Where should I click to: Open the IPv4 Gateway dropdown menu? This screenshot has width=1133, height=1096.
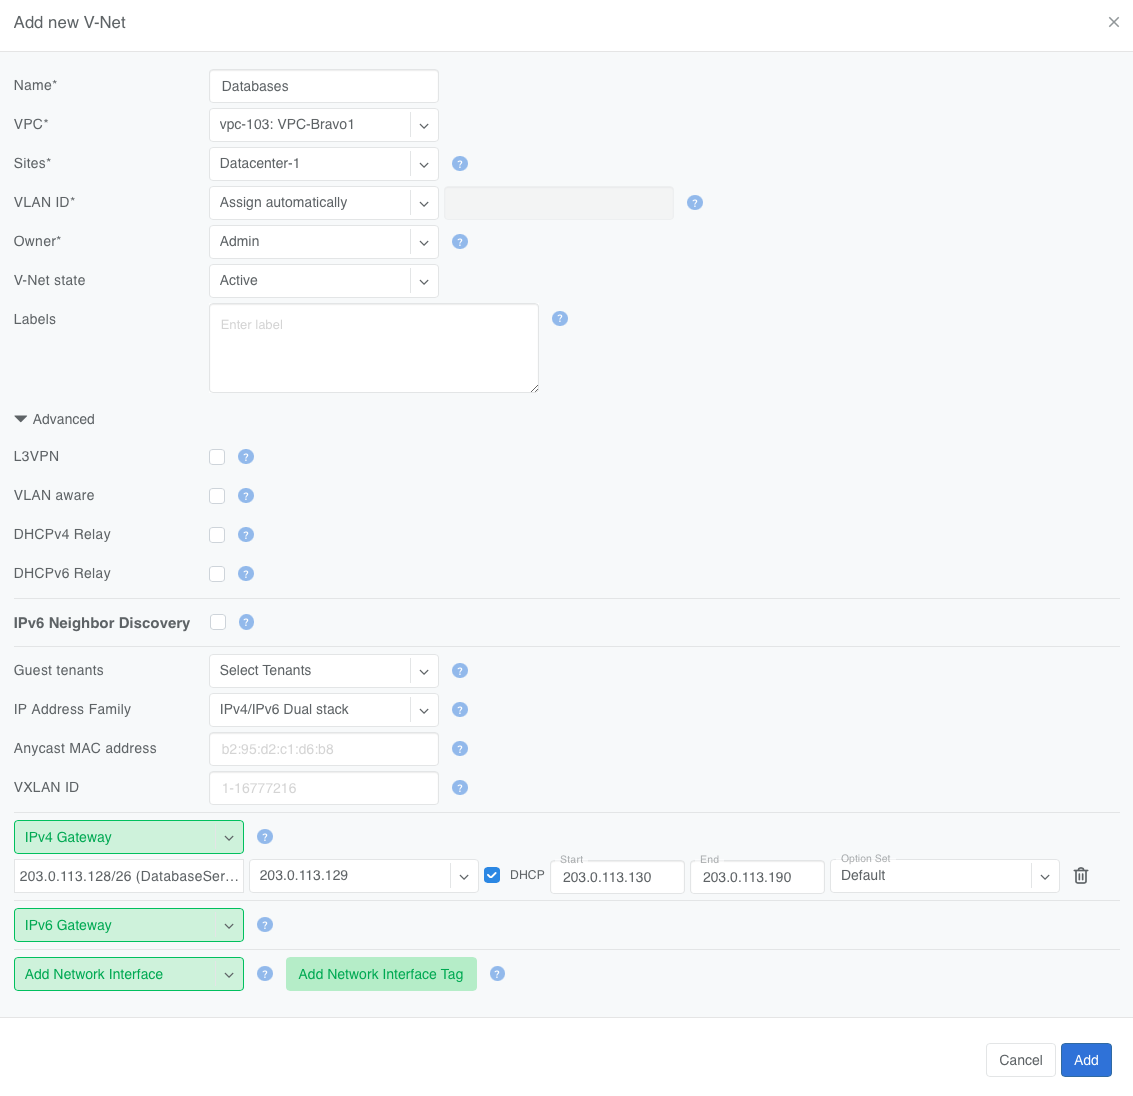129,837
